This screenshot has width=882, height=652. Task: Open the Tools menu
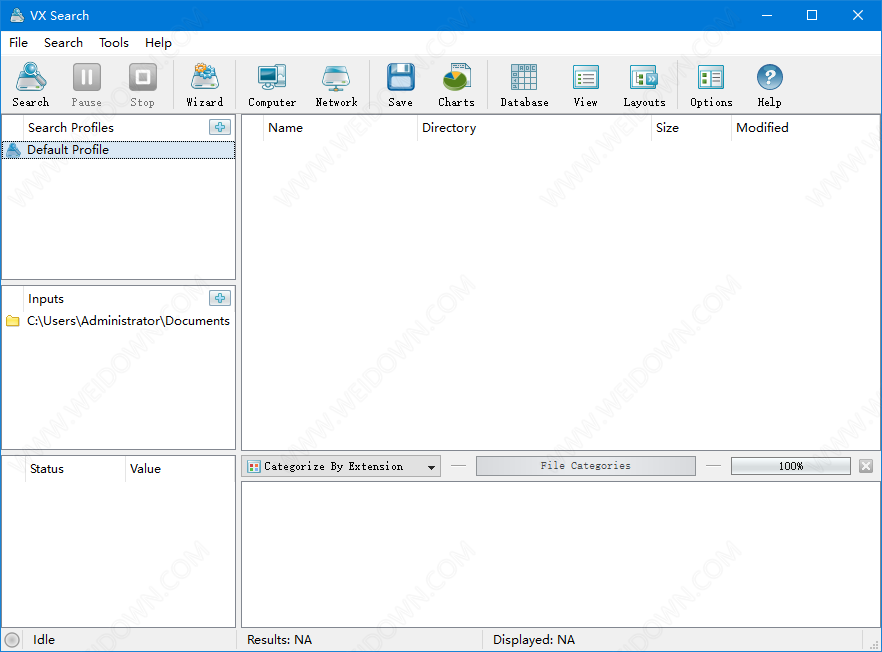[x=114, y=43]
